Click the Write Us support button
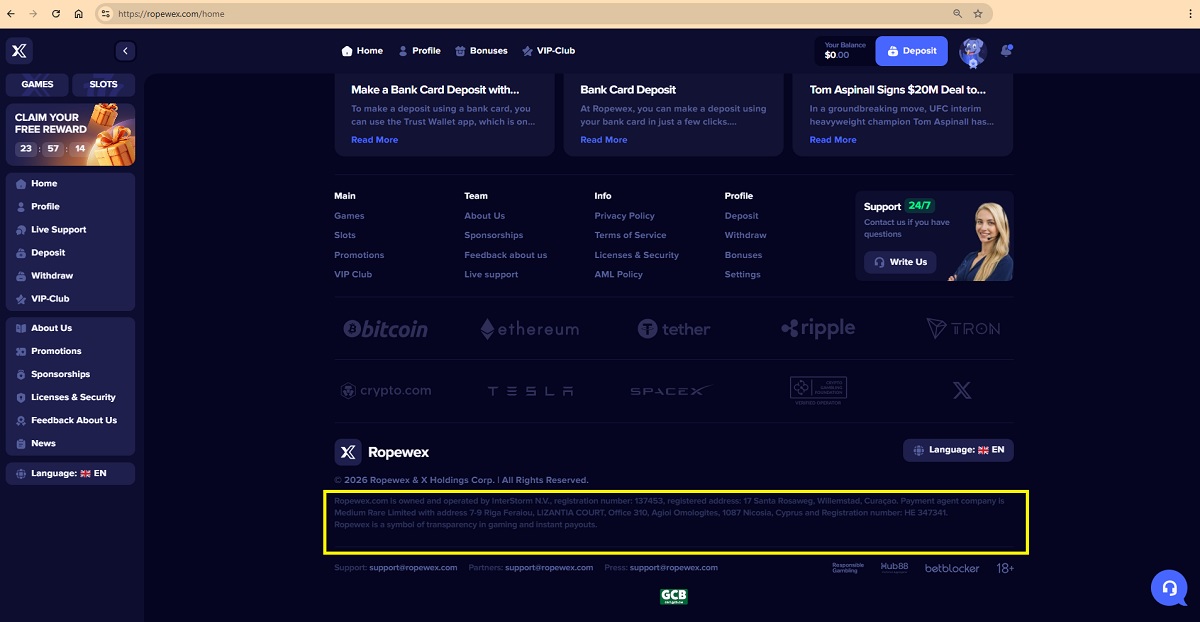 click(x=900, y=262)
